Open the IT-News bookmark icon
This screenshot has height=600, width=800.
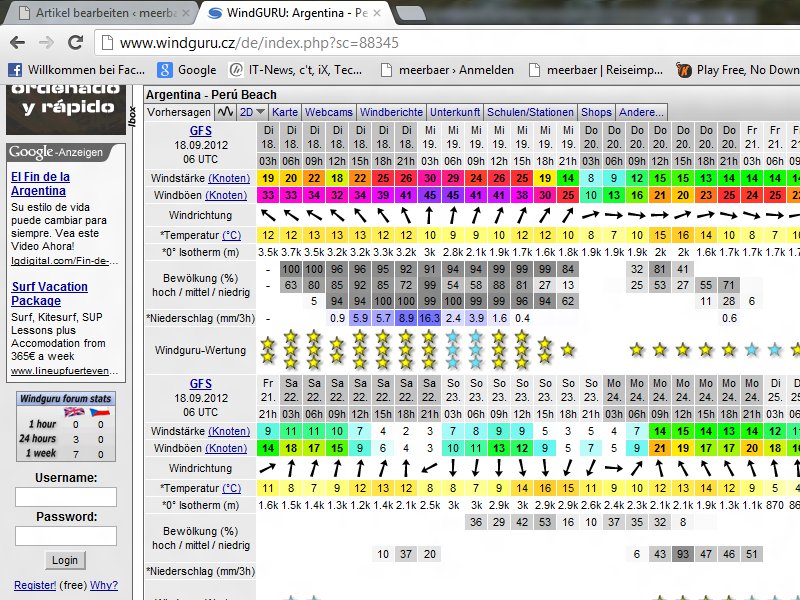[x=236, y=70]
